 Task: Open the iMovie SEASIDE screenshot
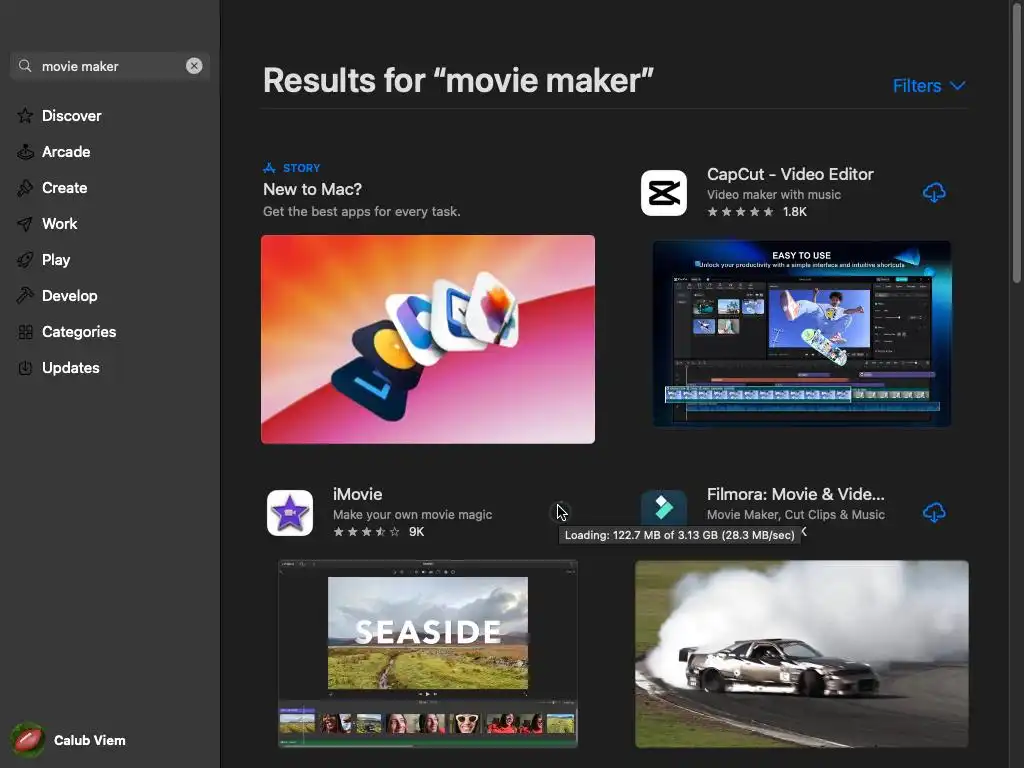click(x=428, y=654)
